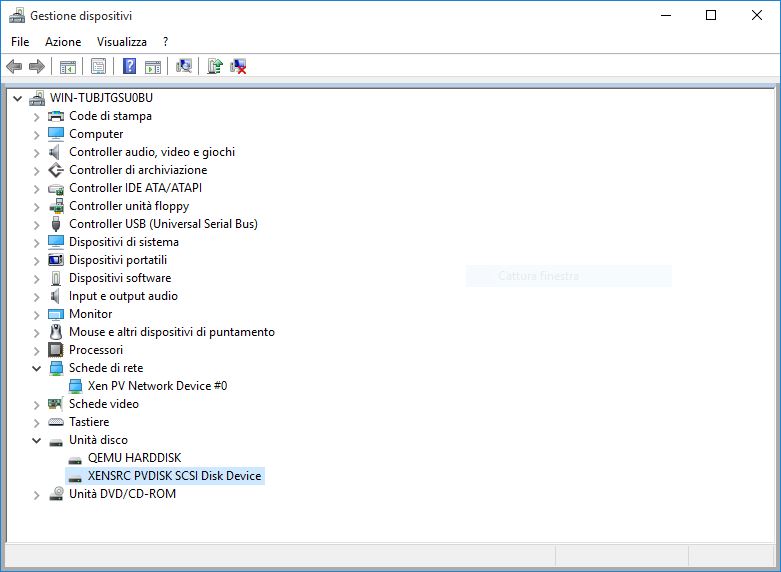Expand the Controller USB node

37,224
